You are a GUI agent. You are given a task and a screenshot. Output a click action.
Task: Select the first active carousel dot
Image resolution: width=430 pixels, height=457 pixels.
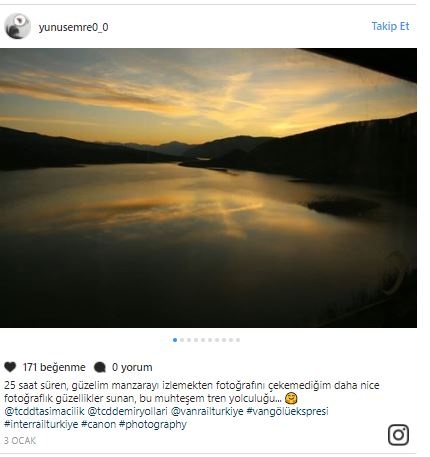click(175, 340)
